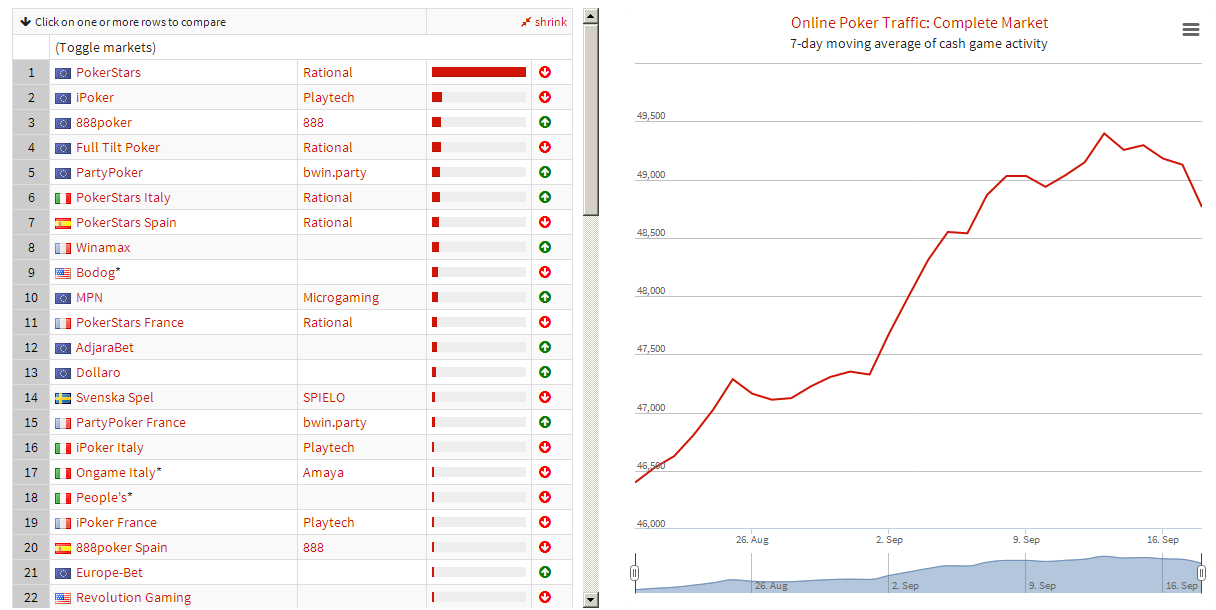The width and height of the screenshot is (1216, 610).
Task: Open the Revolution Gaming link
Action: 133,597
